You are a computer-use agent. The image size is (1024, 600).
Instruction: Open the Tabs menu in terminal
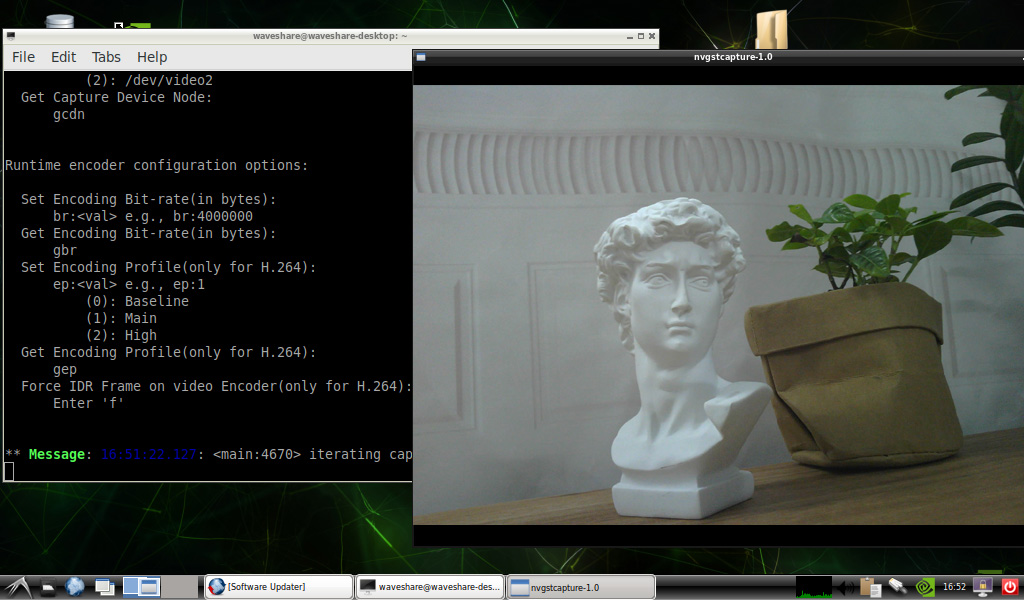tap(106, 57)
